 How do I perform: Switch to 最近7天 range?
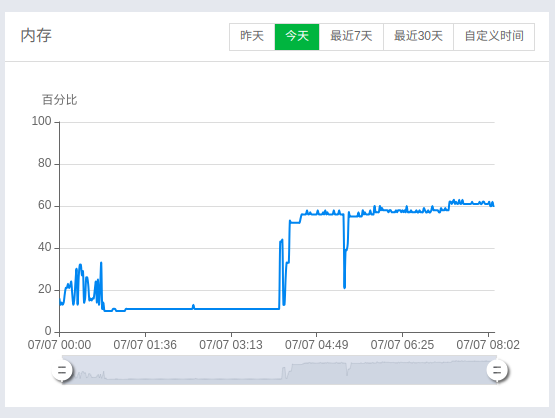tap(351, 37)
